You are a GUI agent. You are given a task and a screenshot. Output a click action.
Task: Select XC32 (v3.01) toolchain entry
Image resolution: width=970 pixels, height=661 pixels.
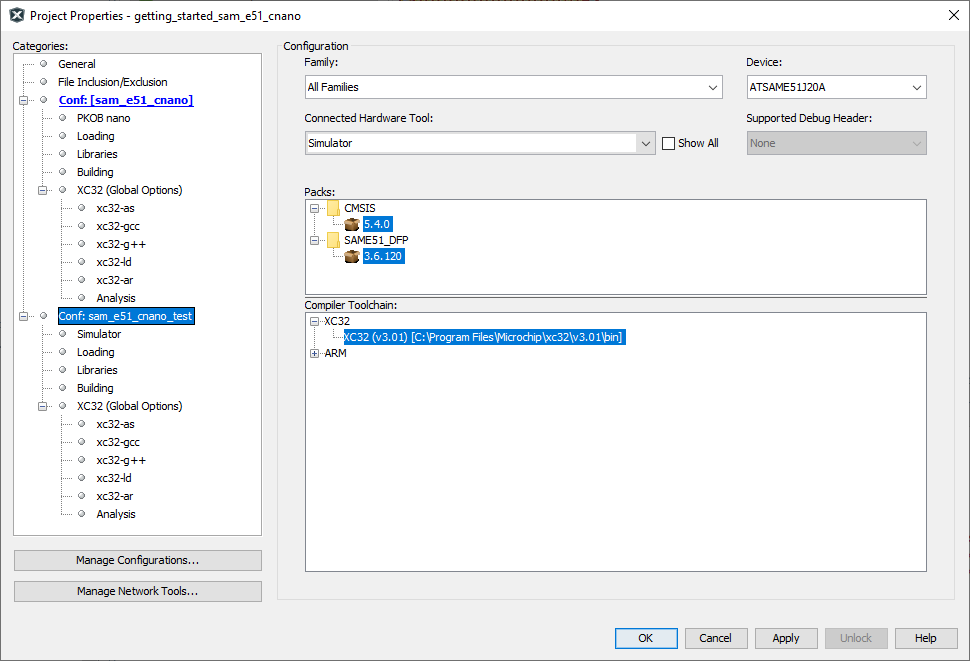pyautogui.click(x=483, y=337)
